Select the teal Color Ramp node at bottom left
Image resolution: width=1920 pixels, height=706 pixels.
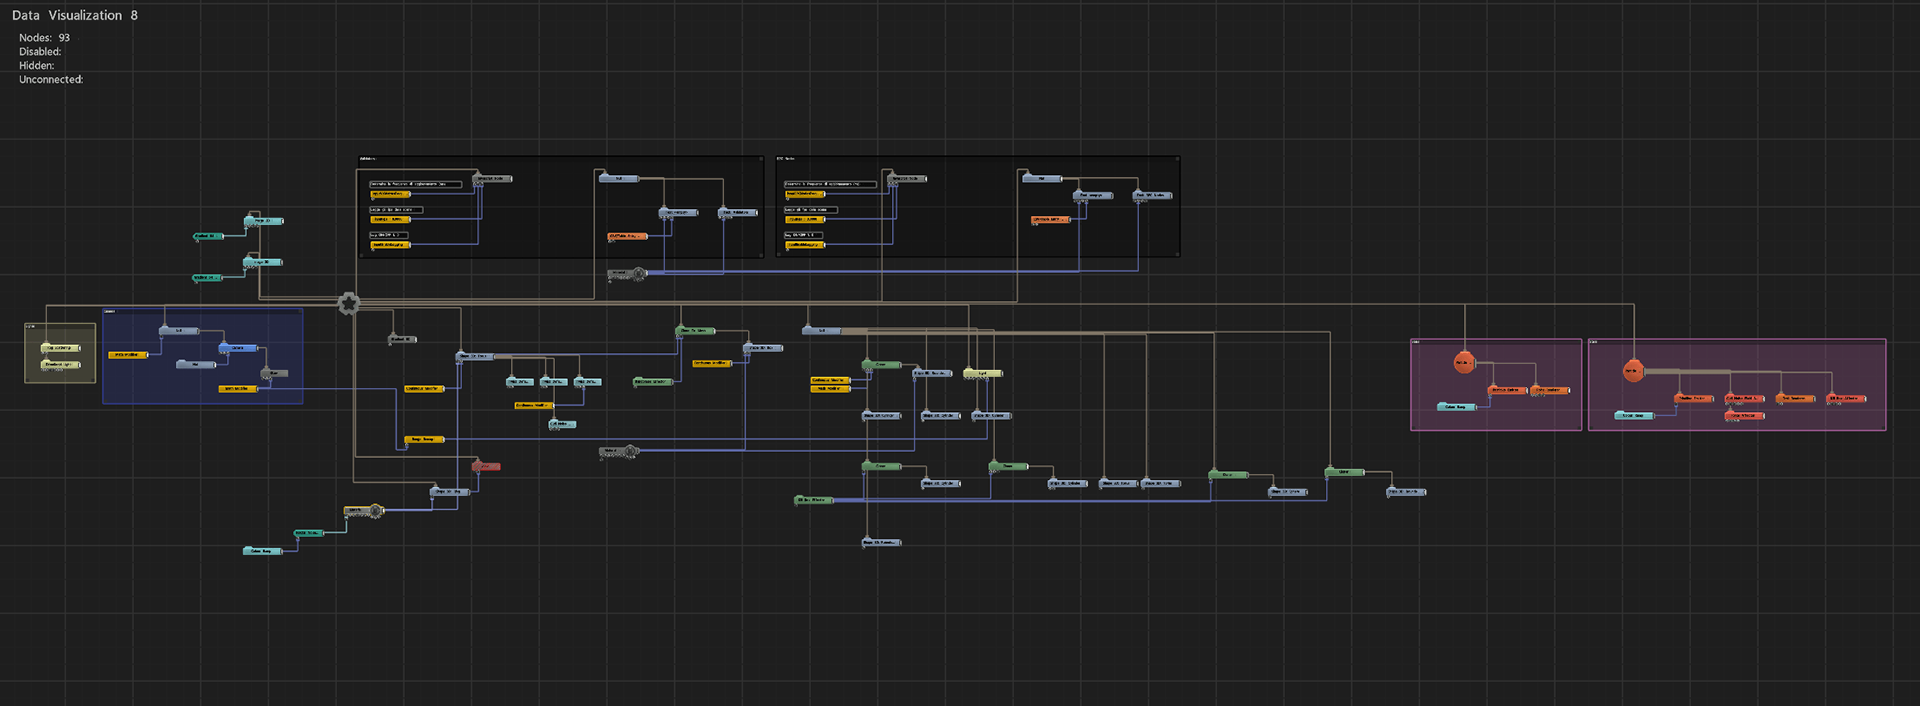[x=263, y=551]
